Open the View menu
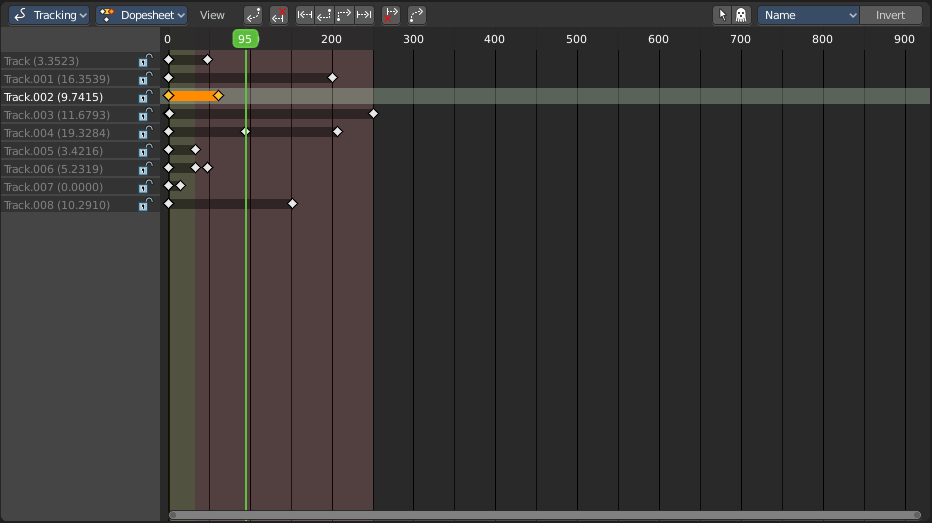This screenshot has height=523, width=932. tap(212, 15)
